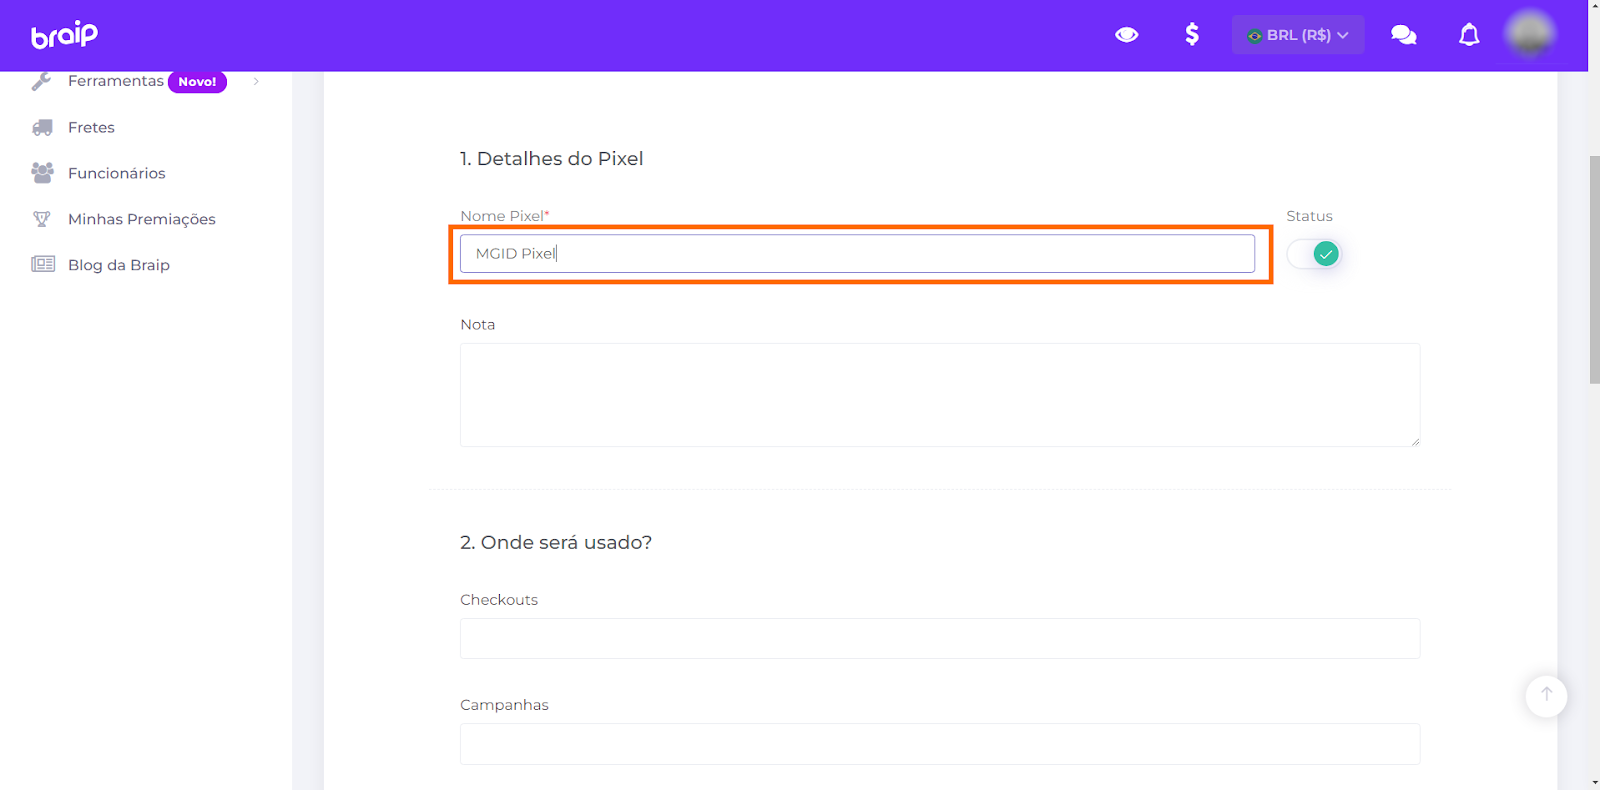1600x790 pixels.
Task: Open the Campanhas selection field
Action: [939, 744]
